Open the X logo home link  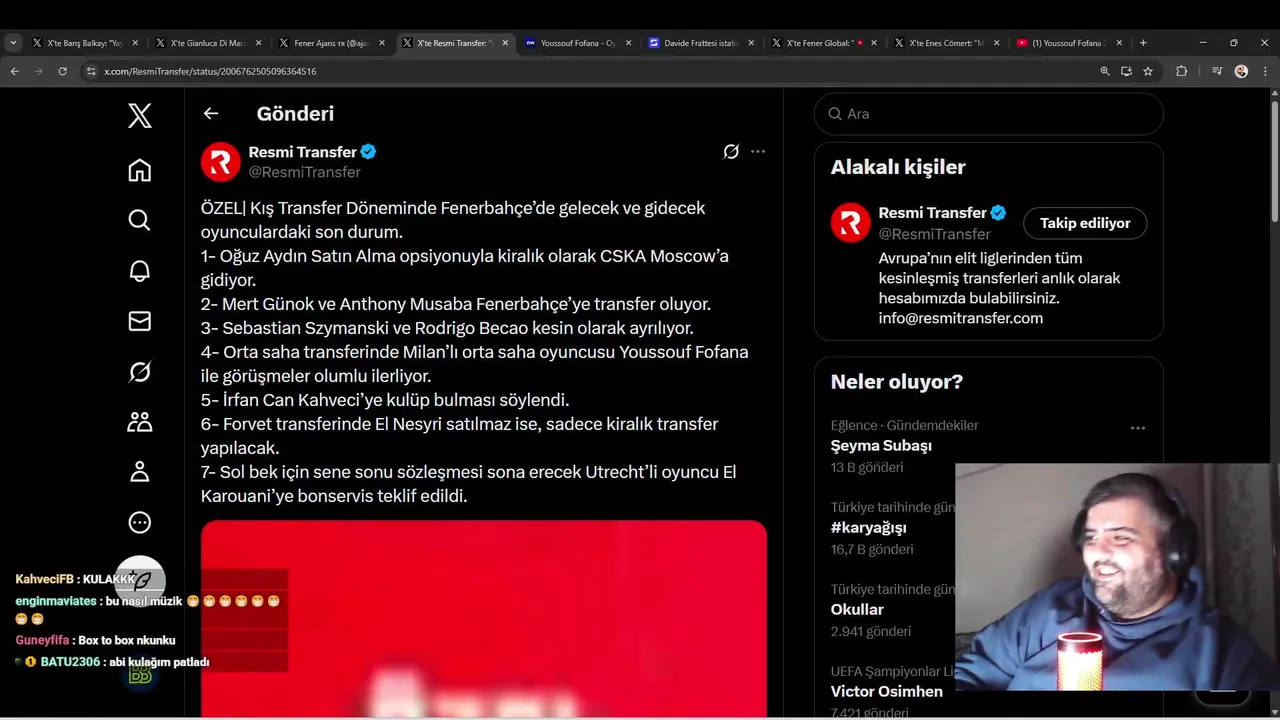[140, 116]
